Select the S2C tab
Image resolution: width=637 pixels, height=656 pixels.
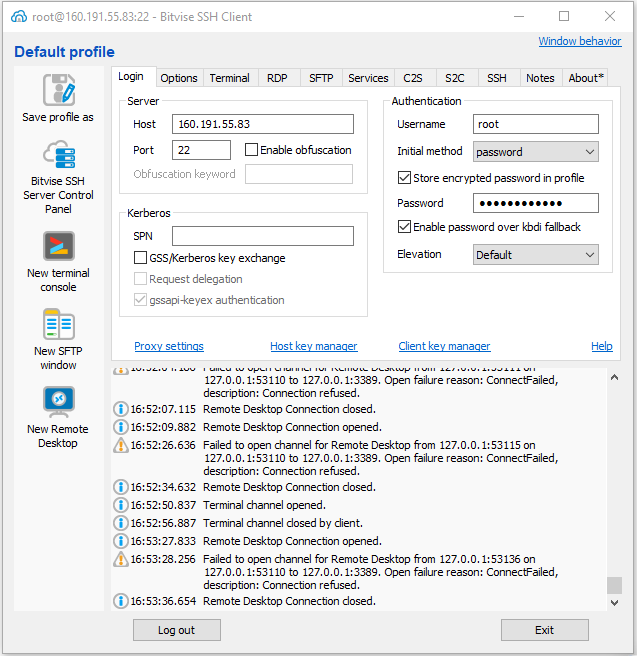coord(455,78)
